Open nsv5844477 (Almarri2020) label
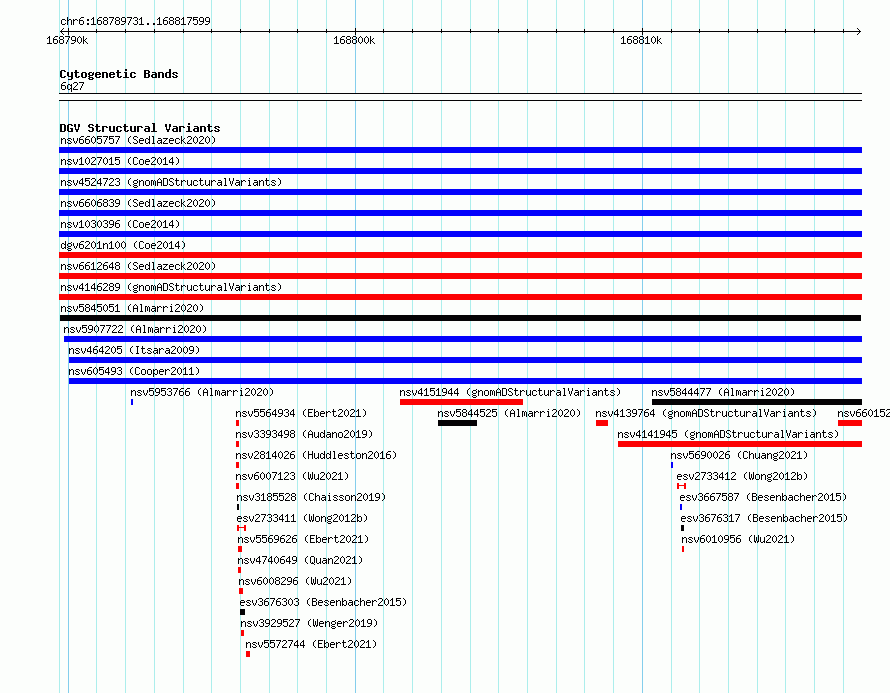Viewport: 890px width, 693px height. point(723,392)
